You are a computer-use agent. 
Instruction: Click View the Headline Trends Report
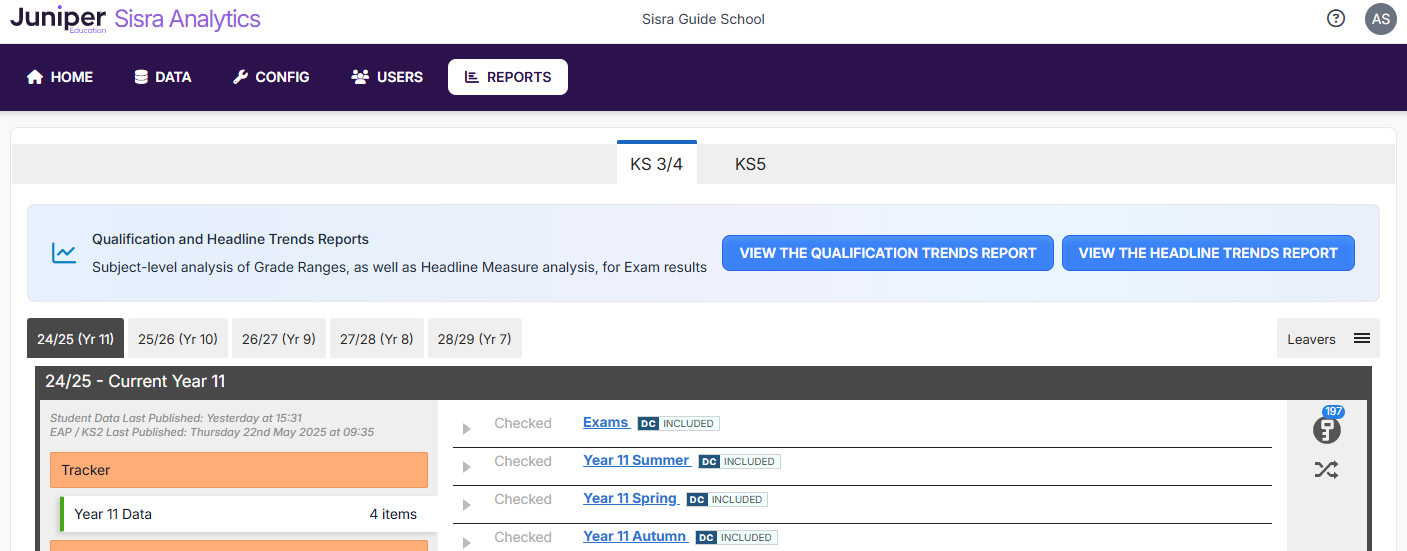coord(1207,253)
